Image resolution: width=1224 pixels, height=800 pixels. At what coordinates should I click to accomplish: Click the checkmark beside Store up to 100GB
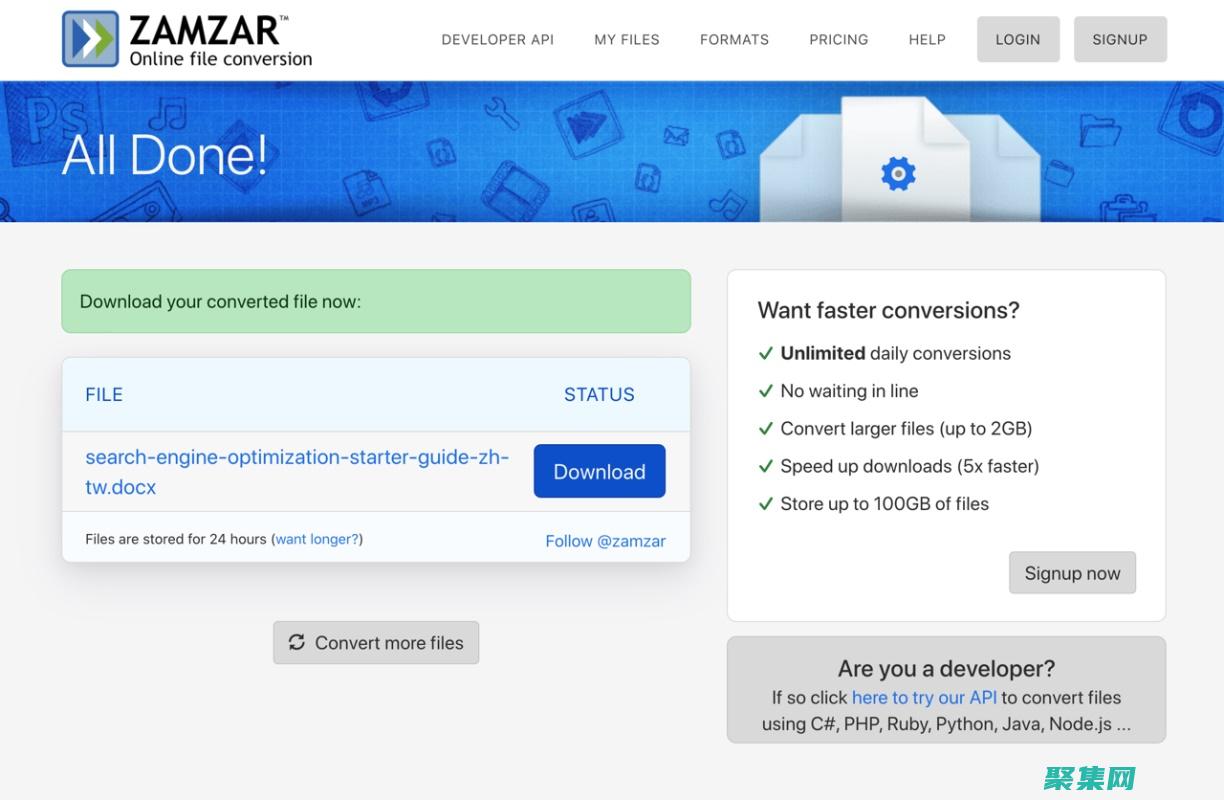pyautogui.click(x=766, y=504)
